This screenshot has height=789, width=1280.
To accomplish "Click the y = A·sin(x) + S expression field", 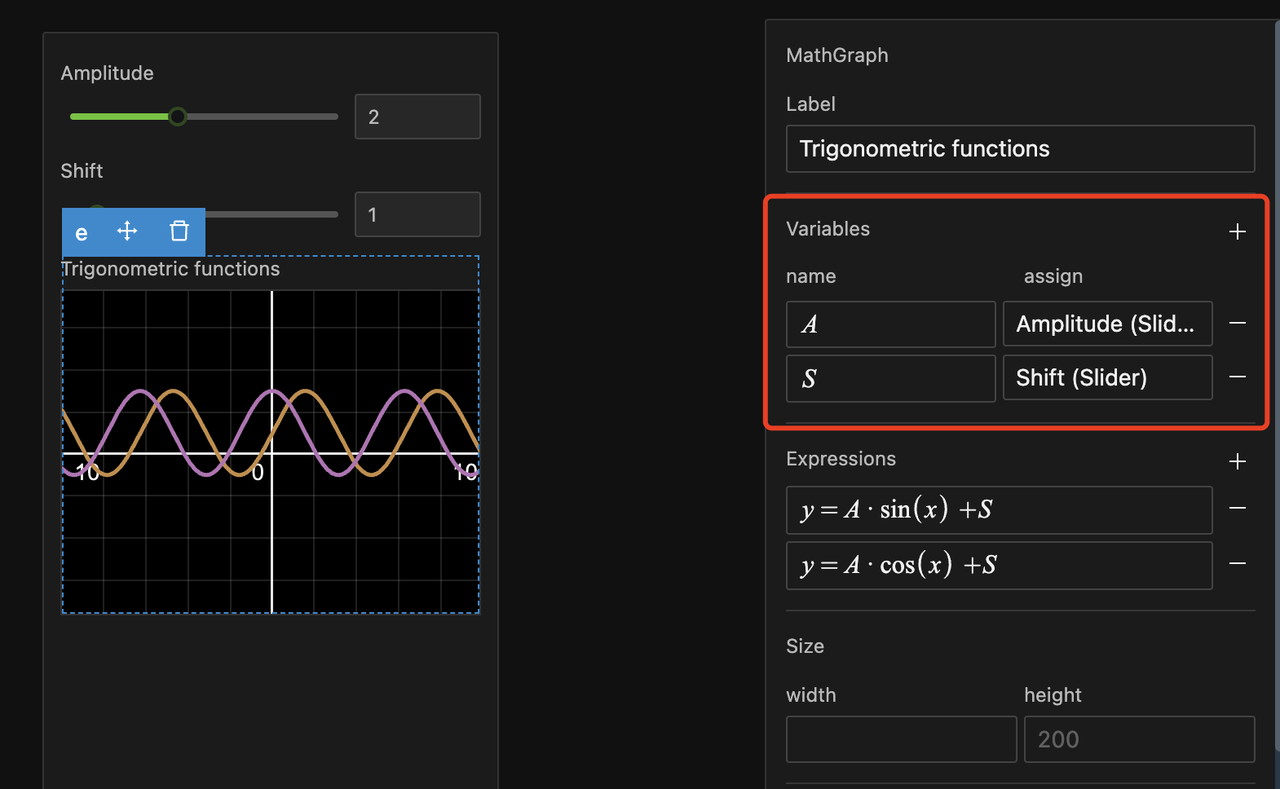I will (999, 510).
